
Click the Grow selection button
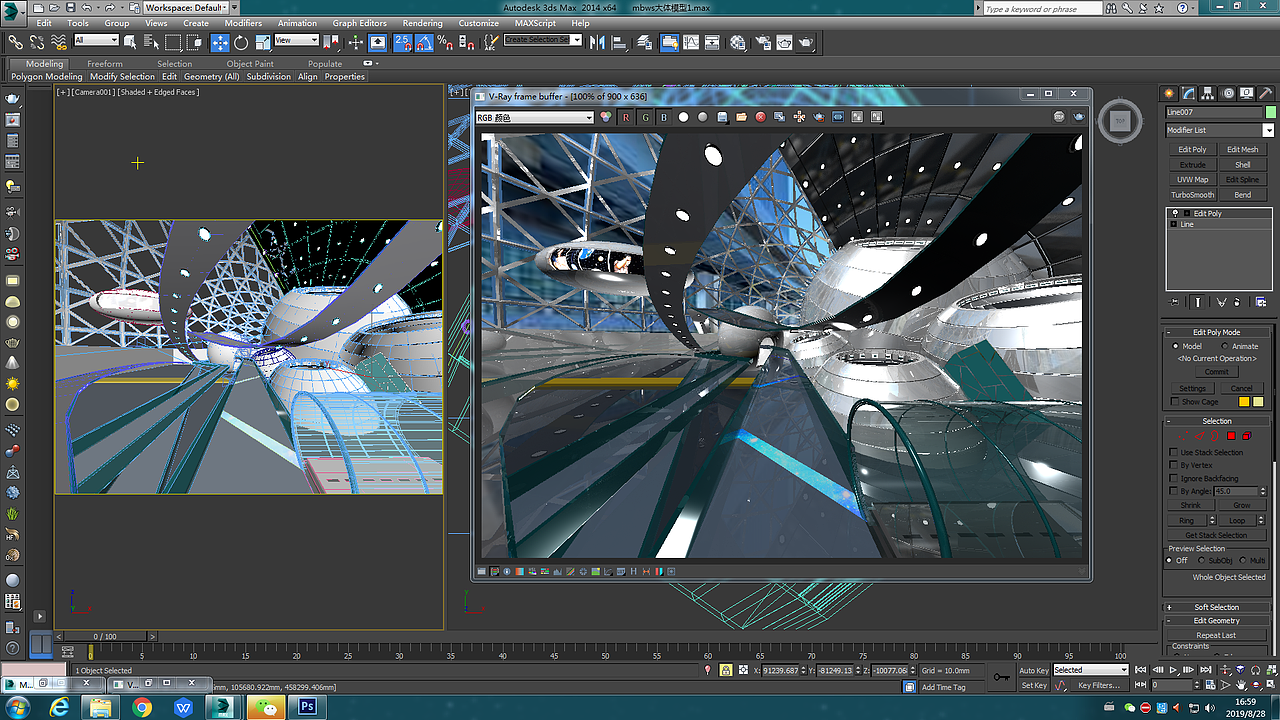1241,505
